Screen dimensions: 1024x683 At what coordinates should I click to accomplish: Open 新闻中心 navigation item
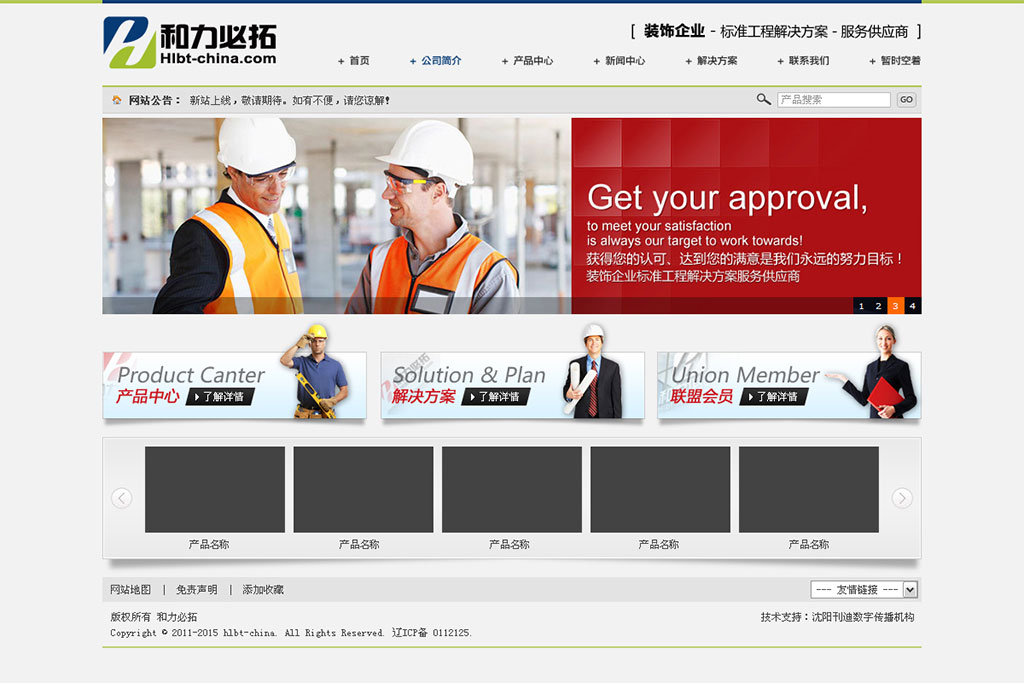[x=624, y=61]
